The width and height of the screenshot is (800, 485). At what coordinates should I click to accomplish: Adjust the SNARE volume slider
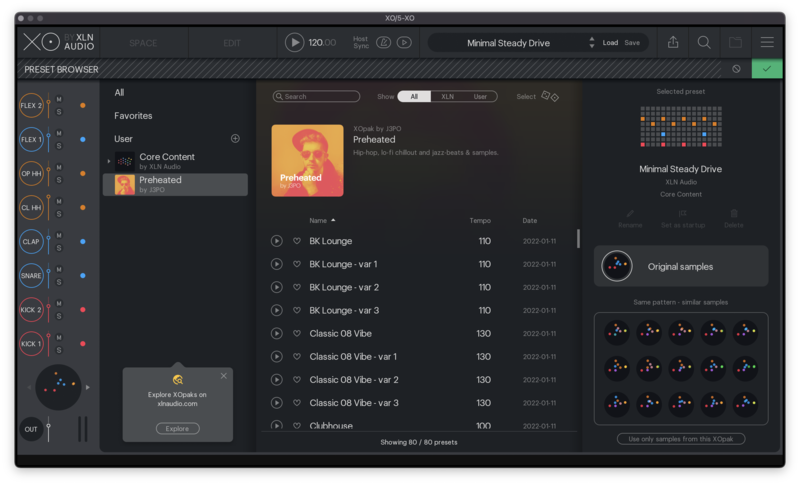(48, 275)
